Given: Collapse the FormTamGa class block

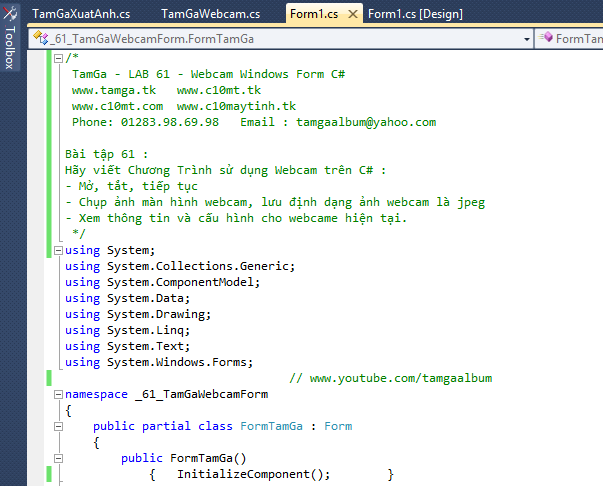Looking at the screenshot, I should (x=58, y=426).
